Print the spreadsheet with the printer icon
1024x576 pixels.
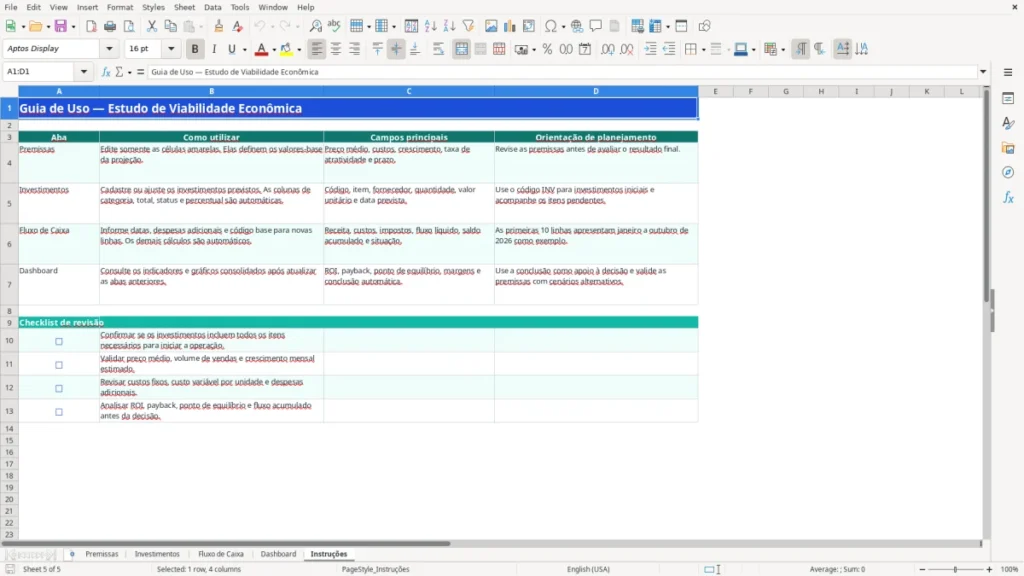(110, 26)
